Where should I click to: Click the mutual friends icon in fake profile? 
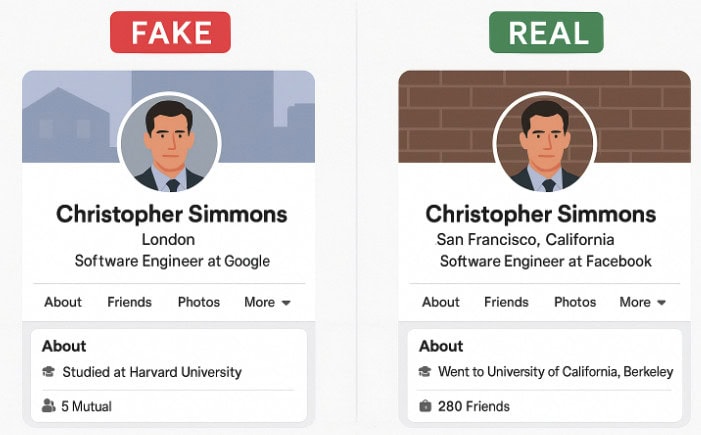coord(48,406)
